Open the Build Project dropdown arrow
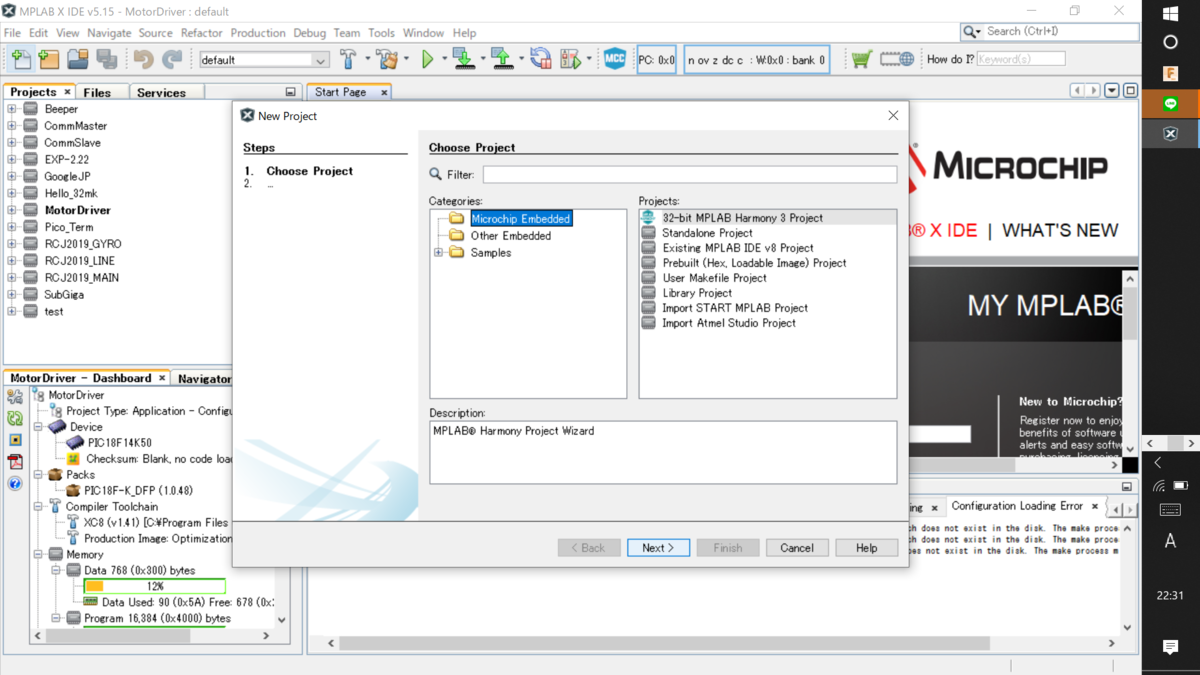This screenshot has width=1200, height=675. (x=366, y=60)
